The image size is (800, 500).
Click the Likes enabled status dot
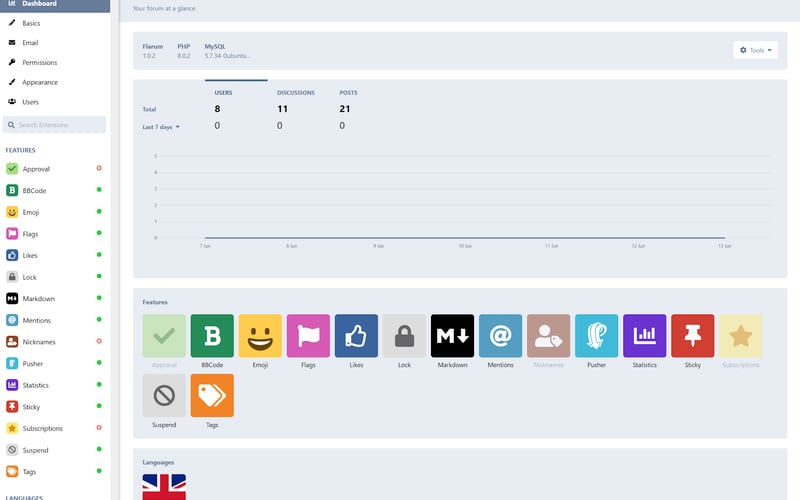pyautogui.click(x=99, y=254)
